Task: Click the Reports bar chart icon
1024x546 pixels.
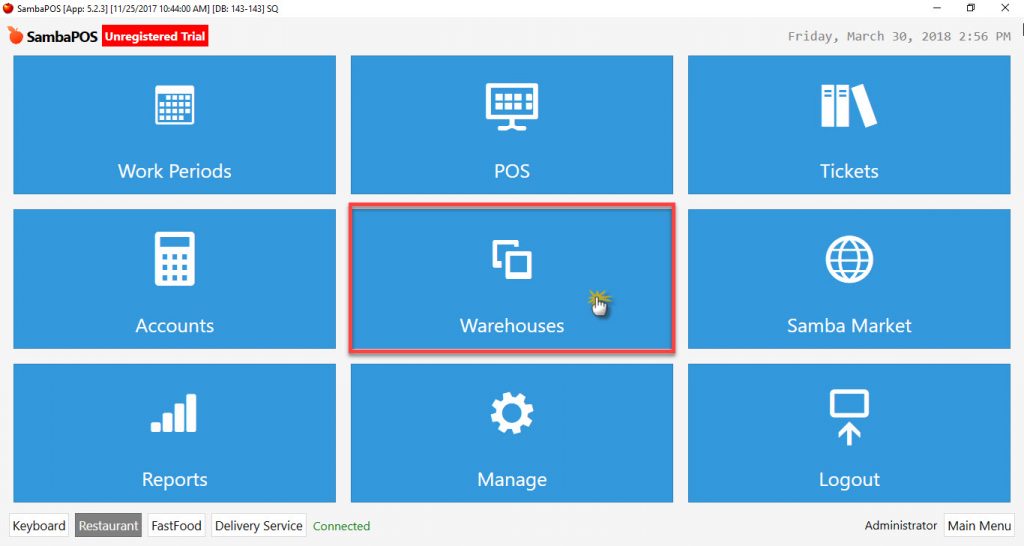Action: click(174, 413)
